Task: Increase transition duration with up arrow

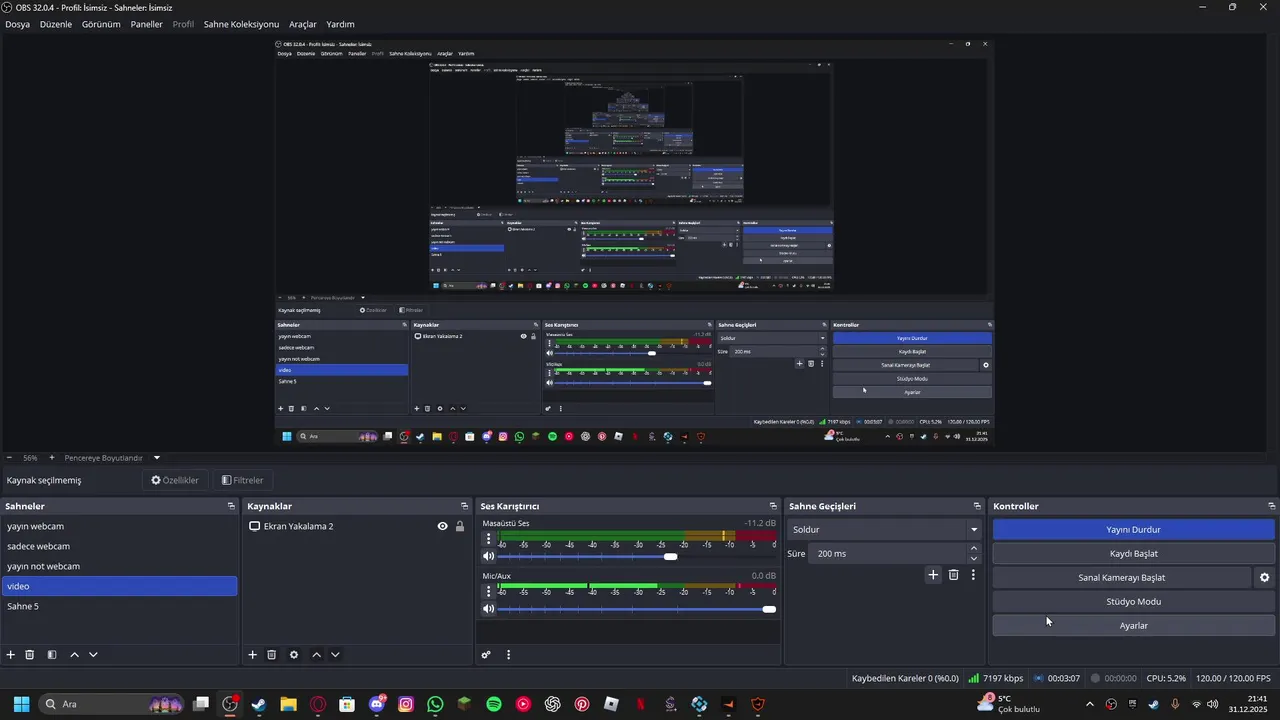Action: tap(974, 548)
